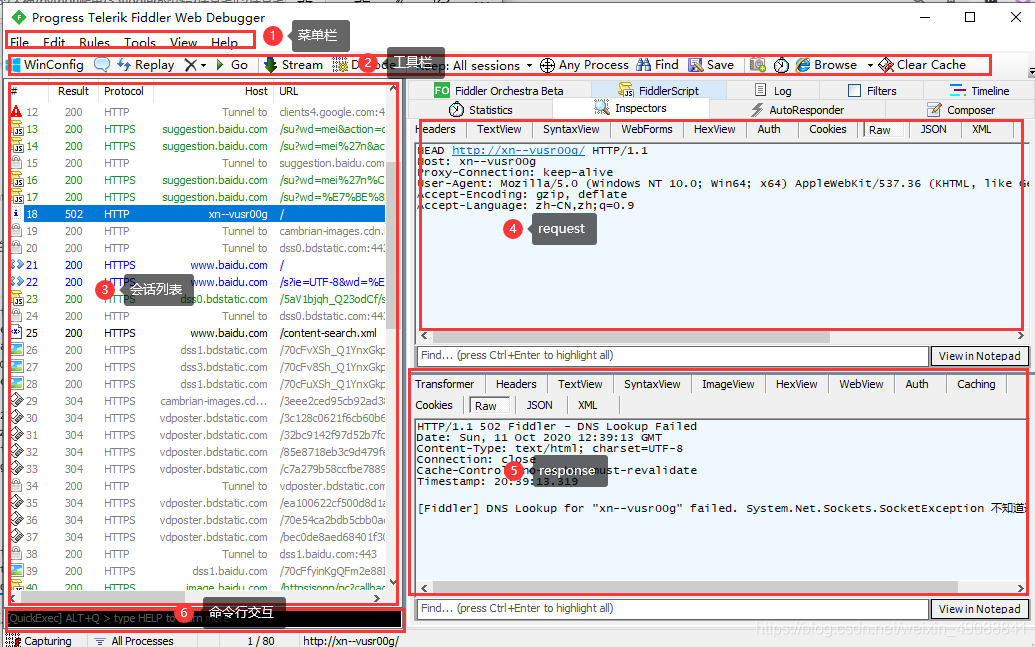Open the Help menu
Image resolution: width=1035 pixels, height=647 pixels.
coord(224,42)
